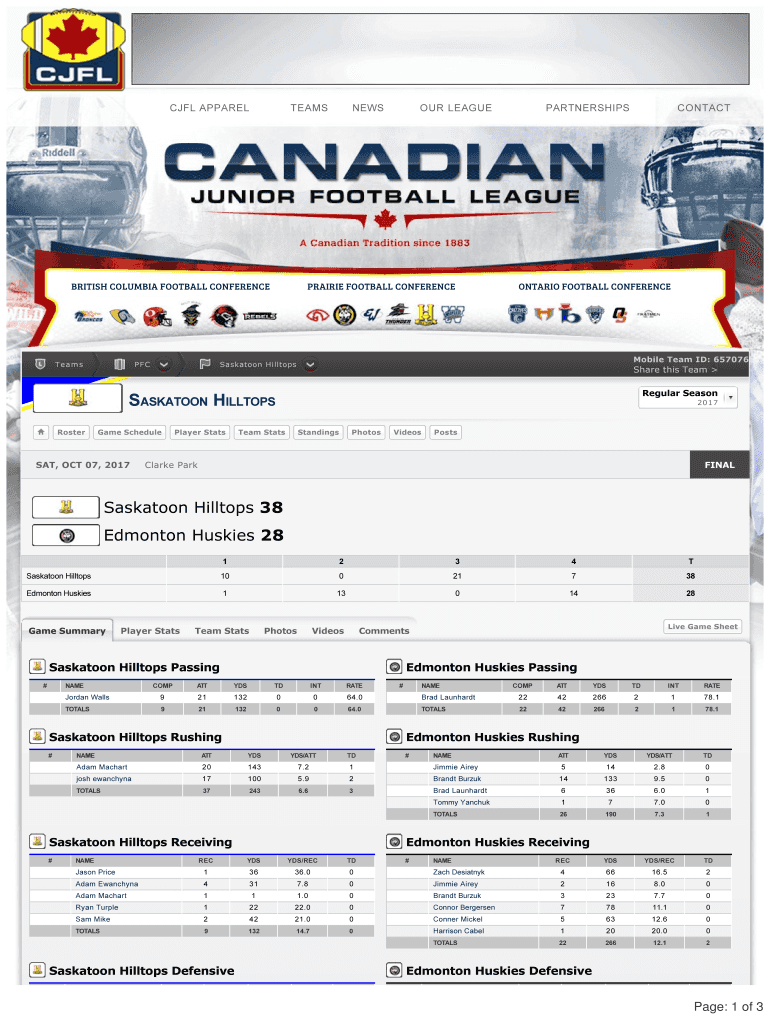Click the Share this Team link
The width and height of the screenshot is (770, 1024).
674,370
